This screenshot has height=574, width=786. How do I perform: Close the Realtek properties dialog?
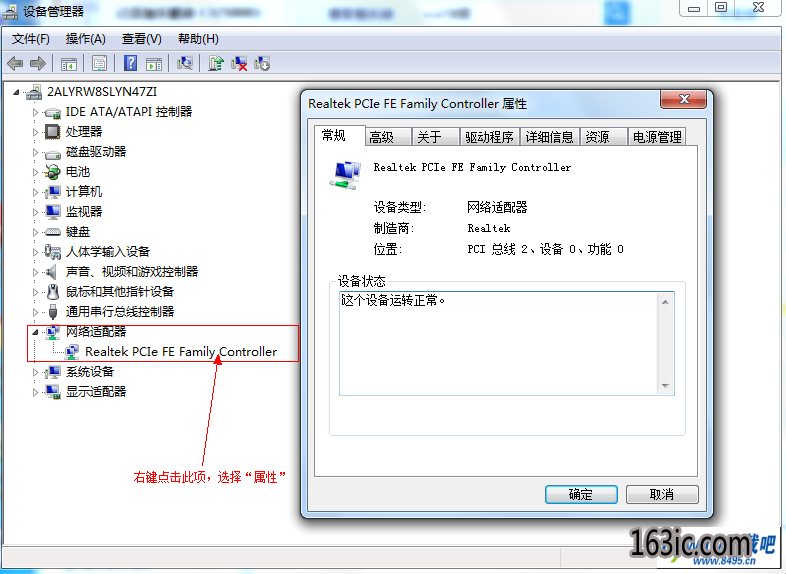click(x=684, y=99)
